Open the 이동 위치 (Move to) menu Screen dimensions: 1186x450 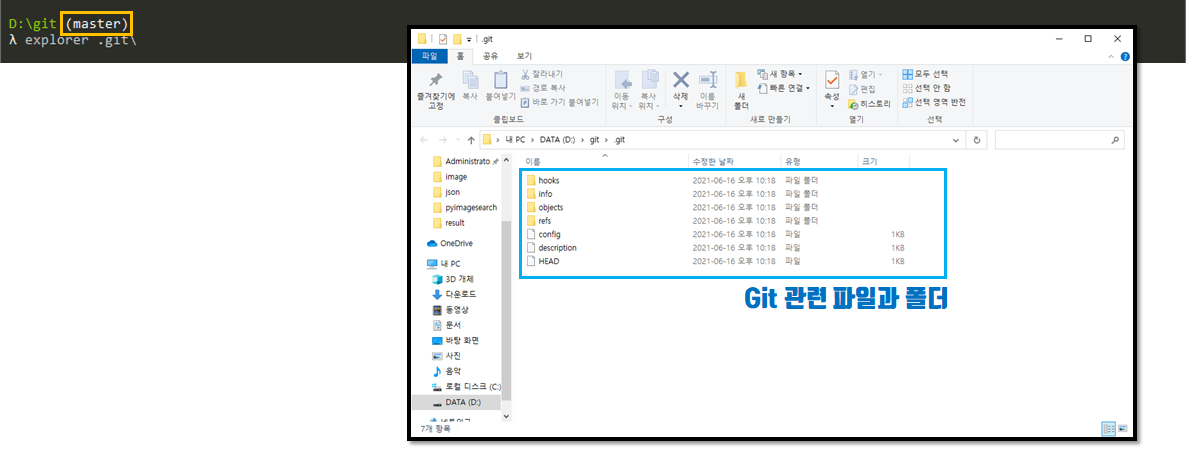[x=622, y=90]
